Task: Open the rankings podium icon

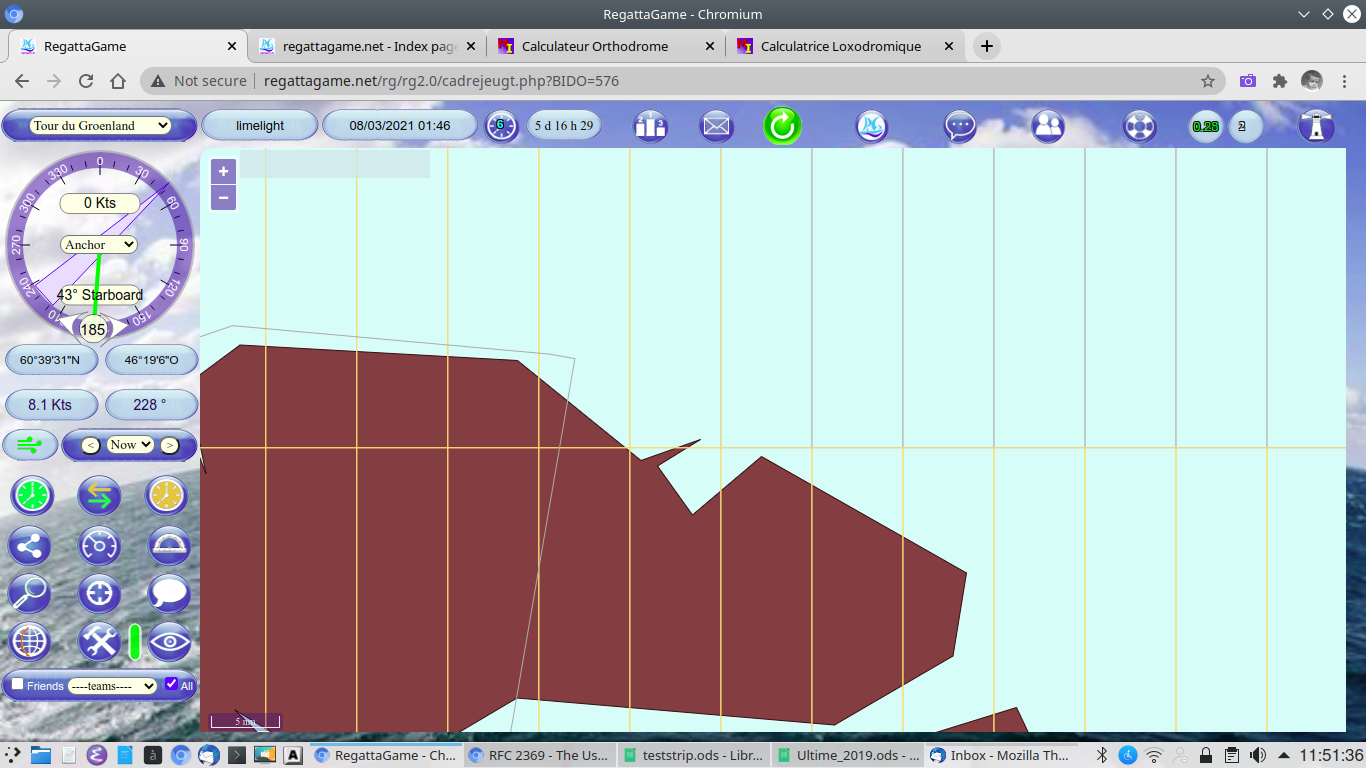Action: pyautogui.click(x=651, y=126)
